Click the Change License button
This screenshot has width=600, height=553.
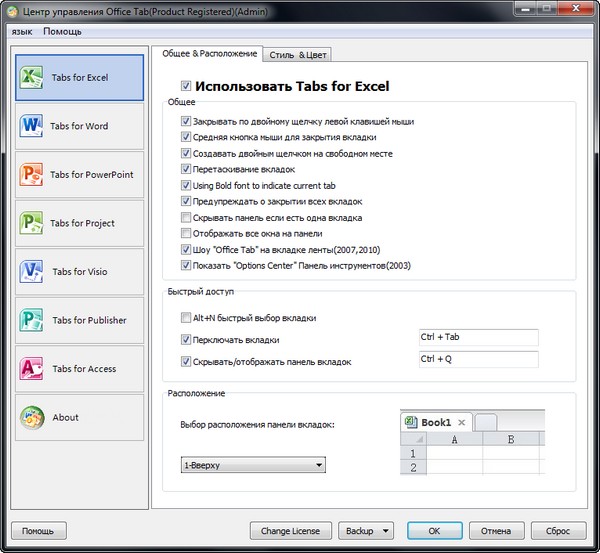(290, 531)
